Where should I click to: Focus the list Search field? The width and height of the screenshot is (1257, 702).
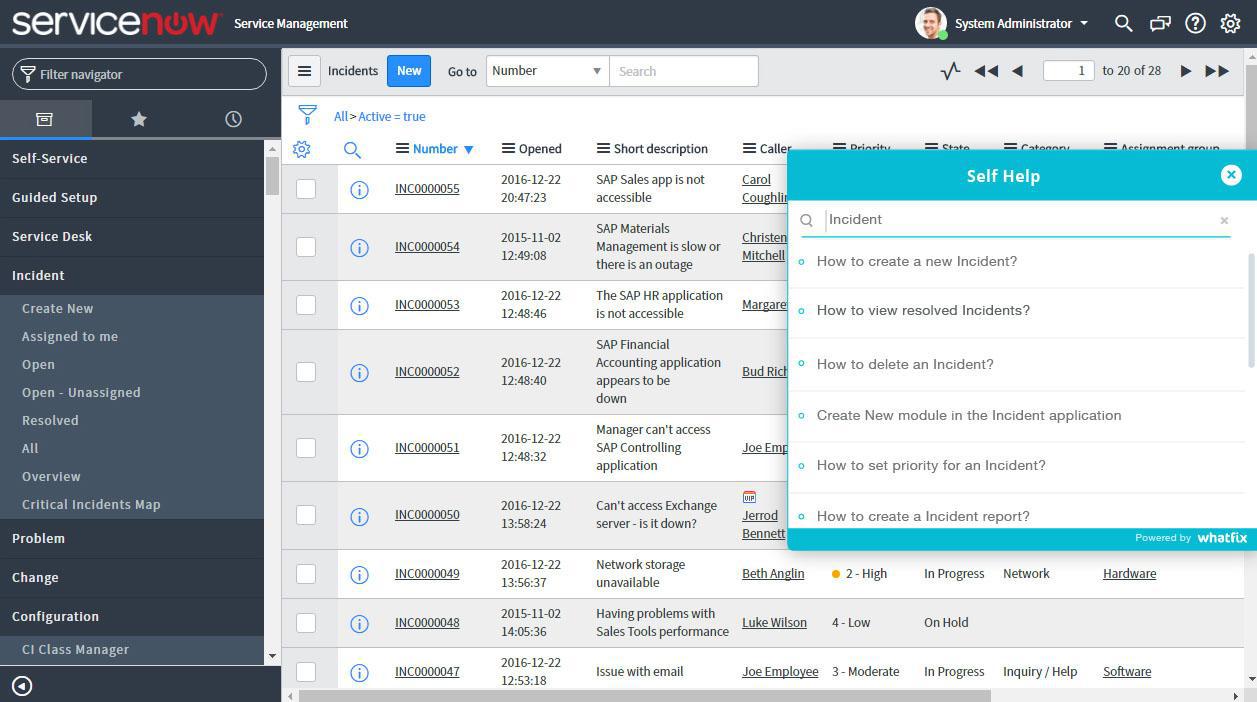pyautogui.click(x=684, y=71)
